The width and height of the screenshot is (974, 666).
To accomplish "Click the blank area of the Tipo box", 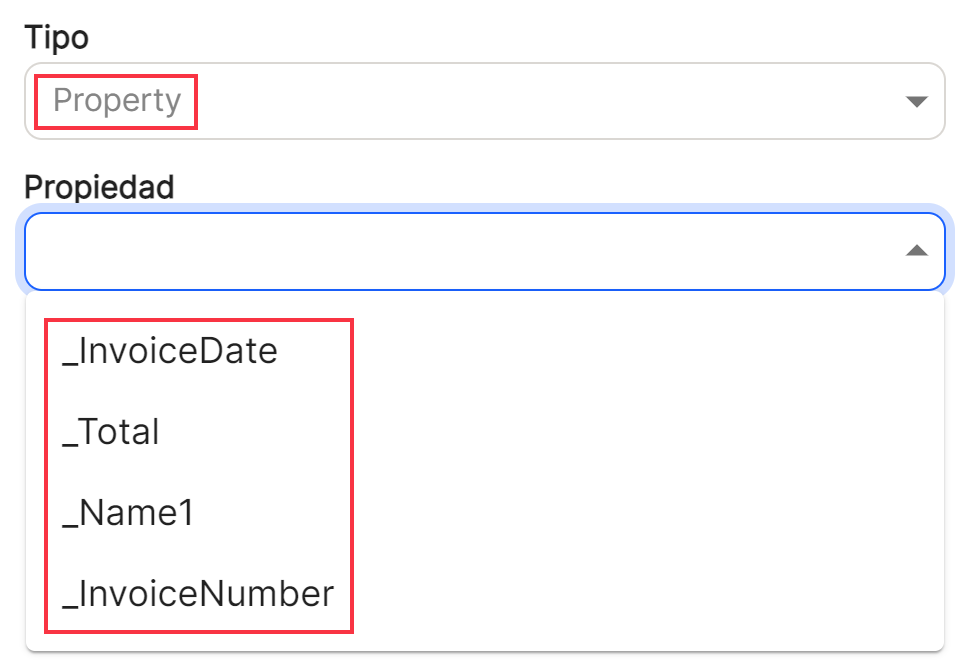I will [547, 101].
